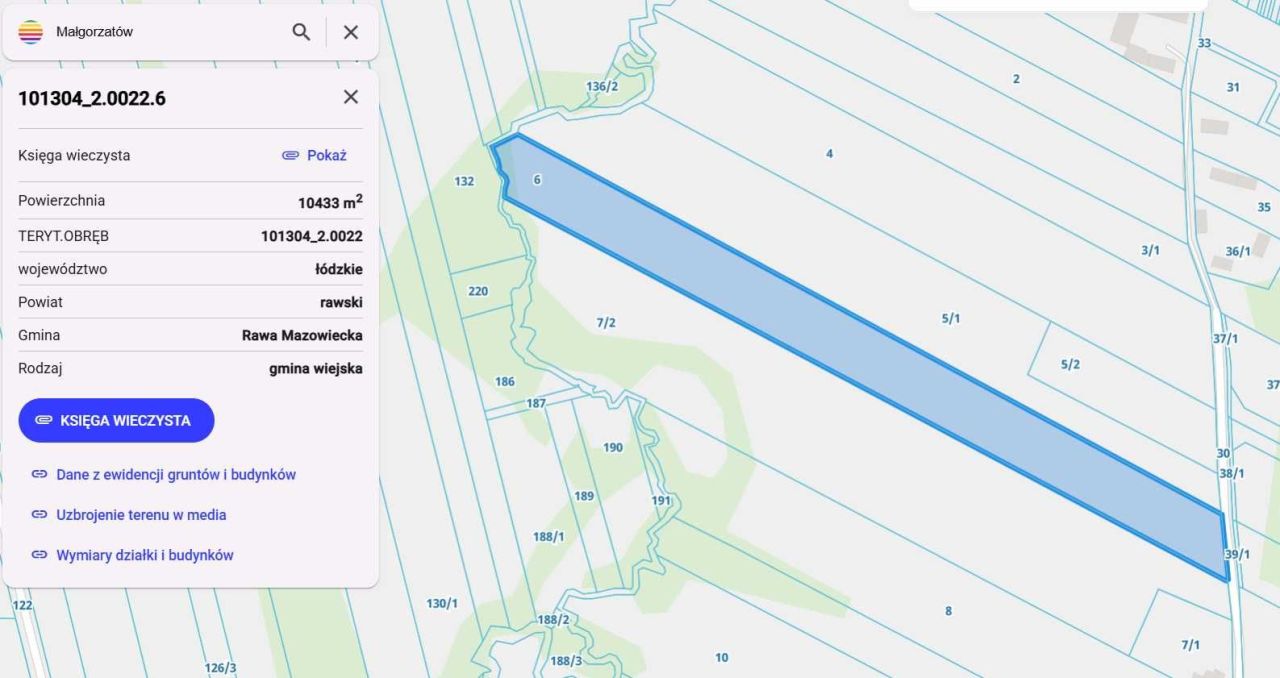The width and height of the screenshot is (1280, 678).
Task: Select parcel 7/2 on the map
Action: pyautogui.click(x=606, y=322)
